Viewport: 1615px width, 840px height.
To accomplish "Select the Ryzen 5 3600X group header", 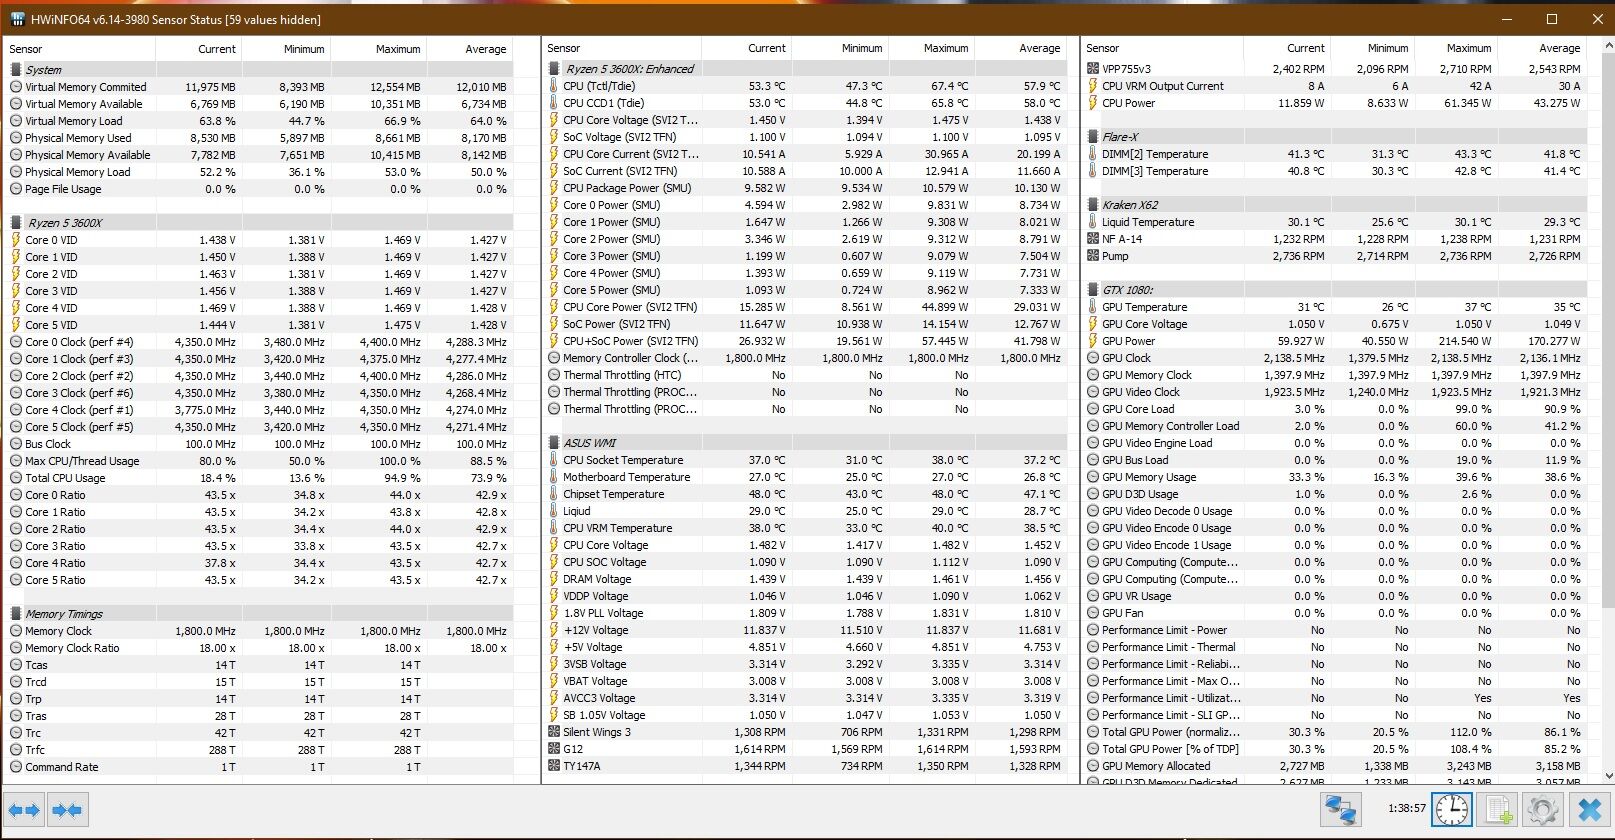I will tap(259, 223).
